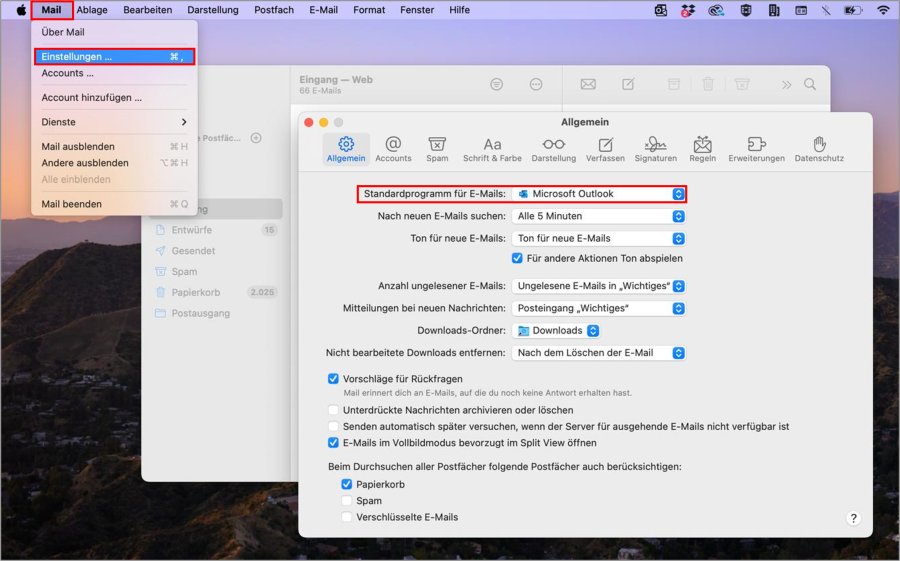Open the Signaturen settings tab
900x561 pixels.
(655, 149)
